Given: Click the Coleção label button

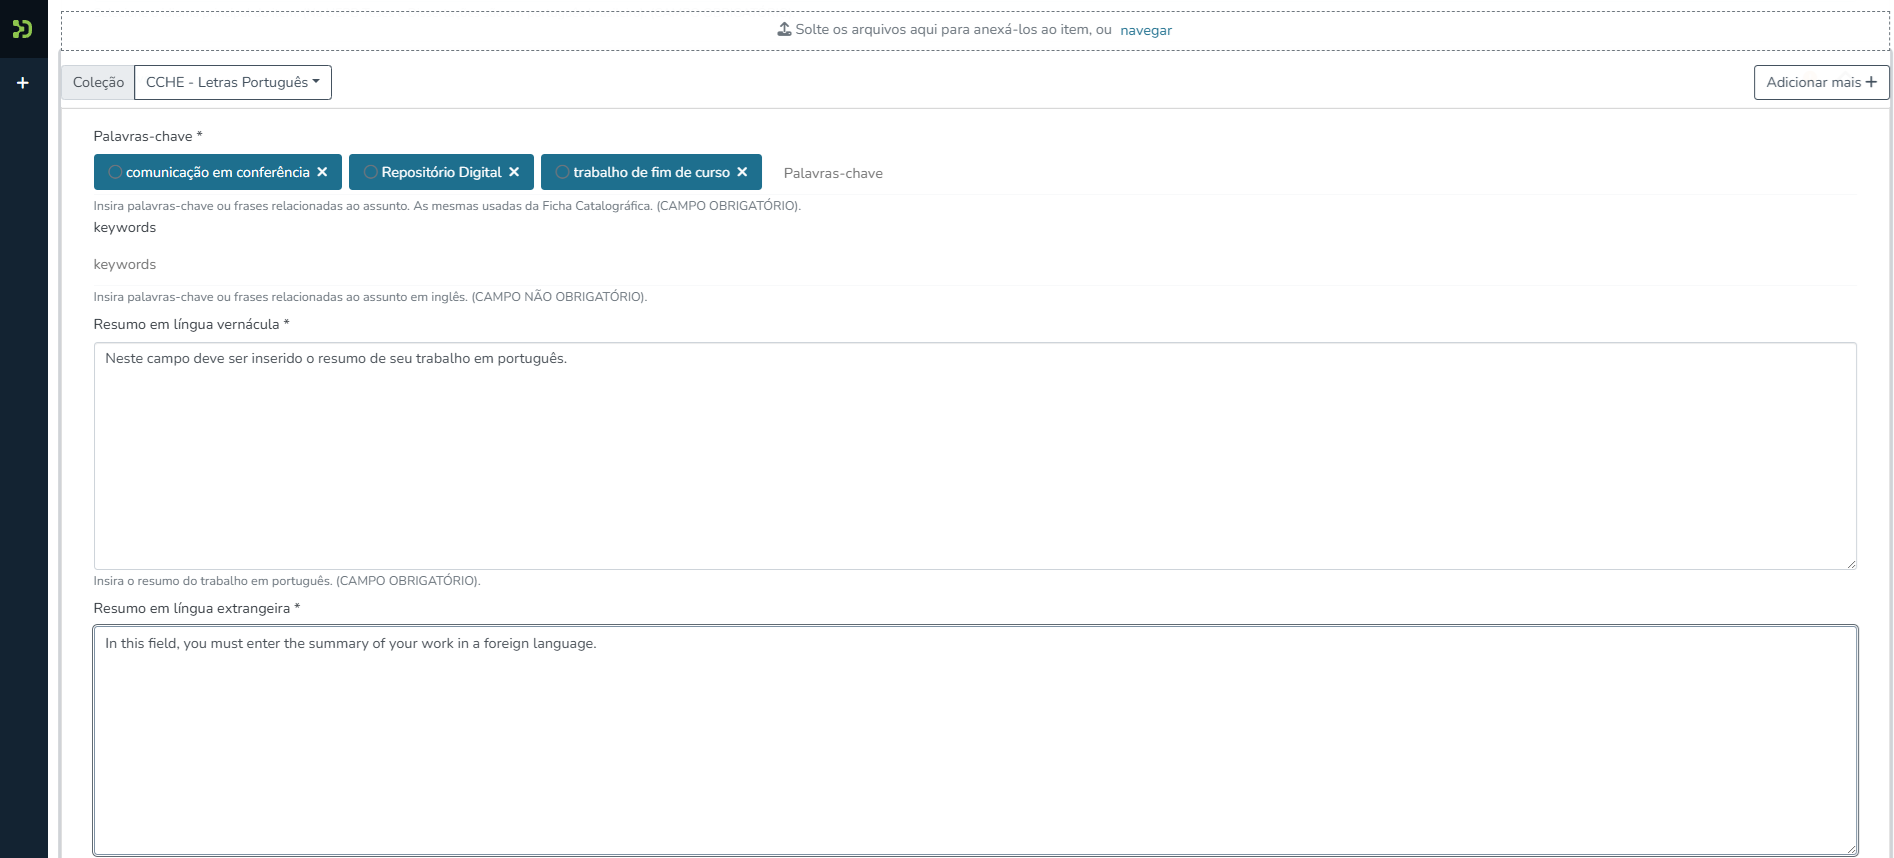Looking at the screenshot, I should tap(98, 82).
